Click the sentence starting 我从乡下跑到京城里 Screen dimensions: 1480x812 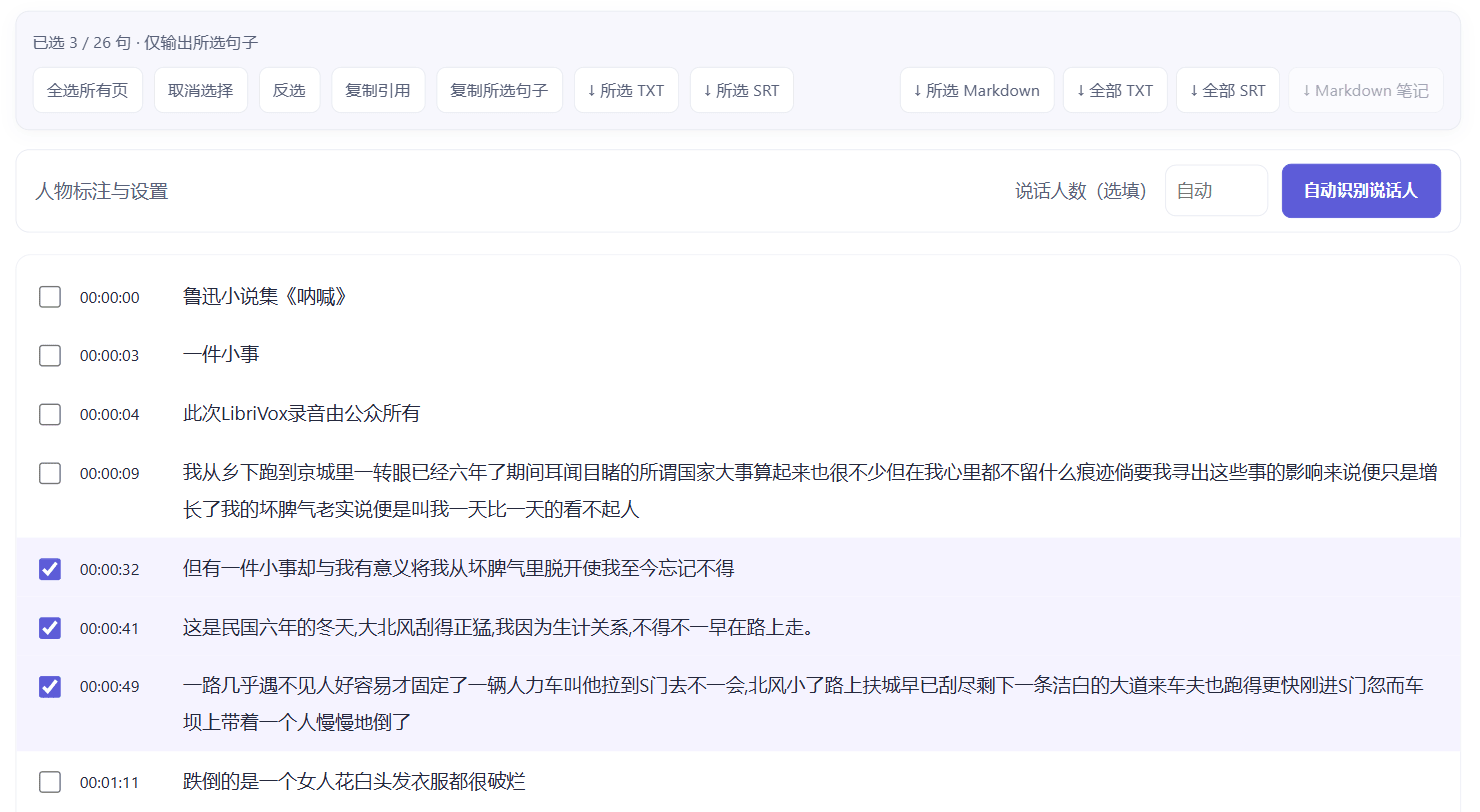pos(810,491)
